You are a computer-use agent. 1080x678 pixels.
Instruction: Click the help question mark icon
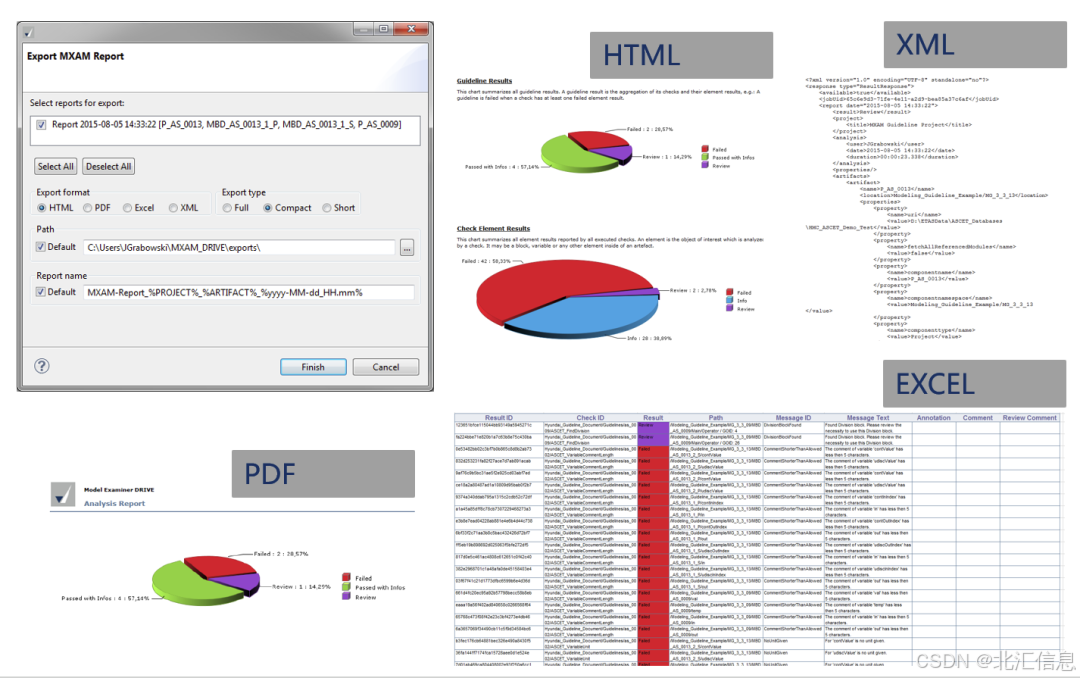click(x=42, y=366)
